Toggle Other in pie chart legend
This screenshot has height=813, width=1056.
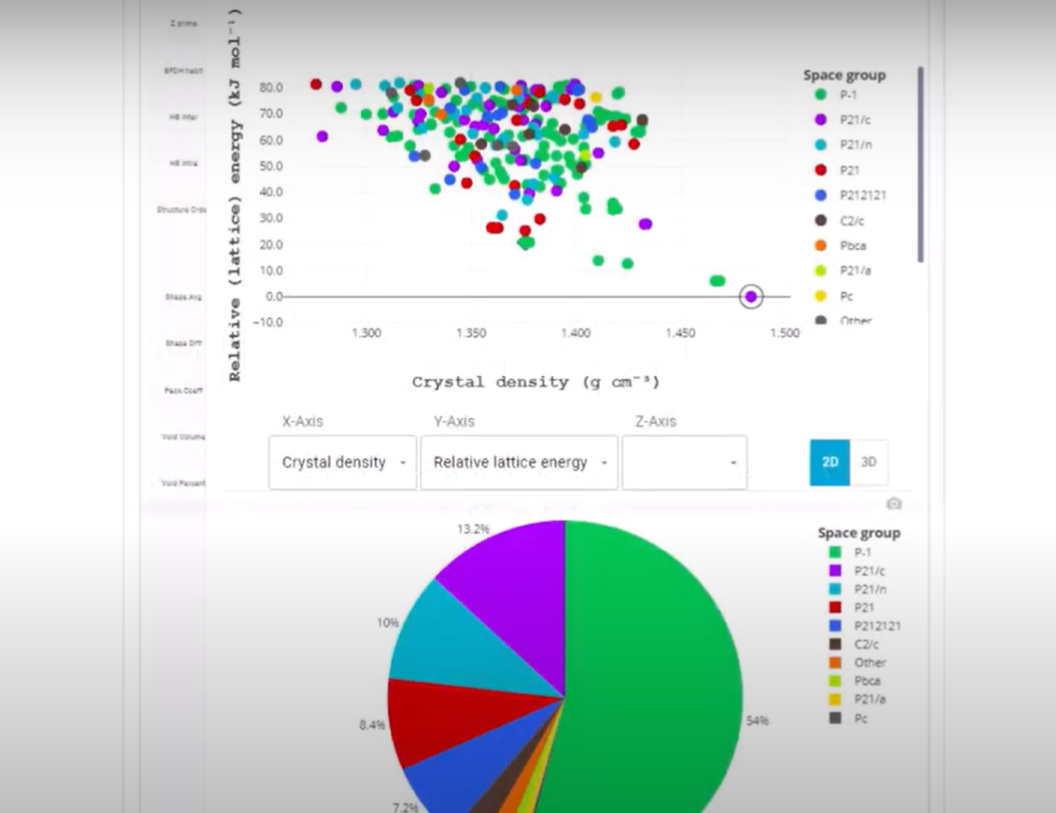[857, 663]
